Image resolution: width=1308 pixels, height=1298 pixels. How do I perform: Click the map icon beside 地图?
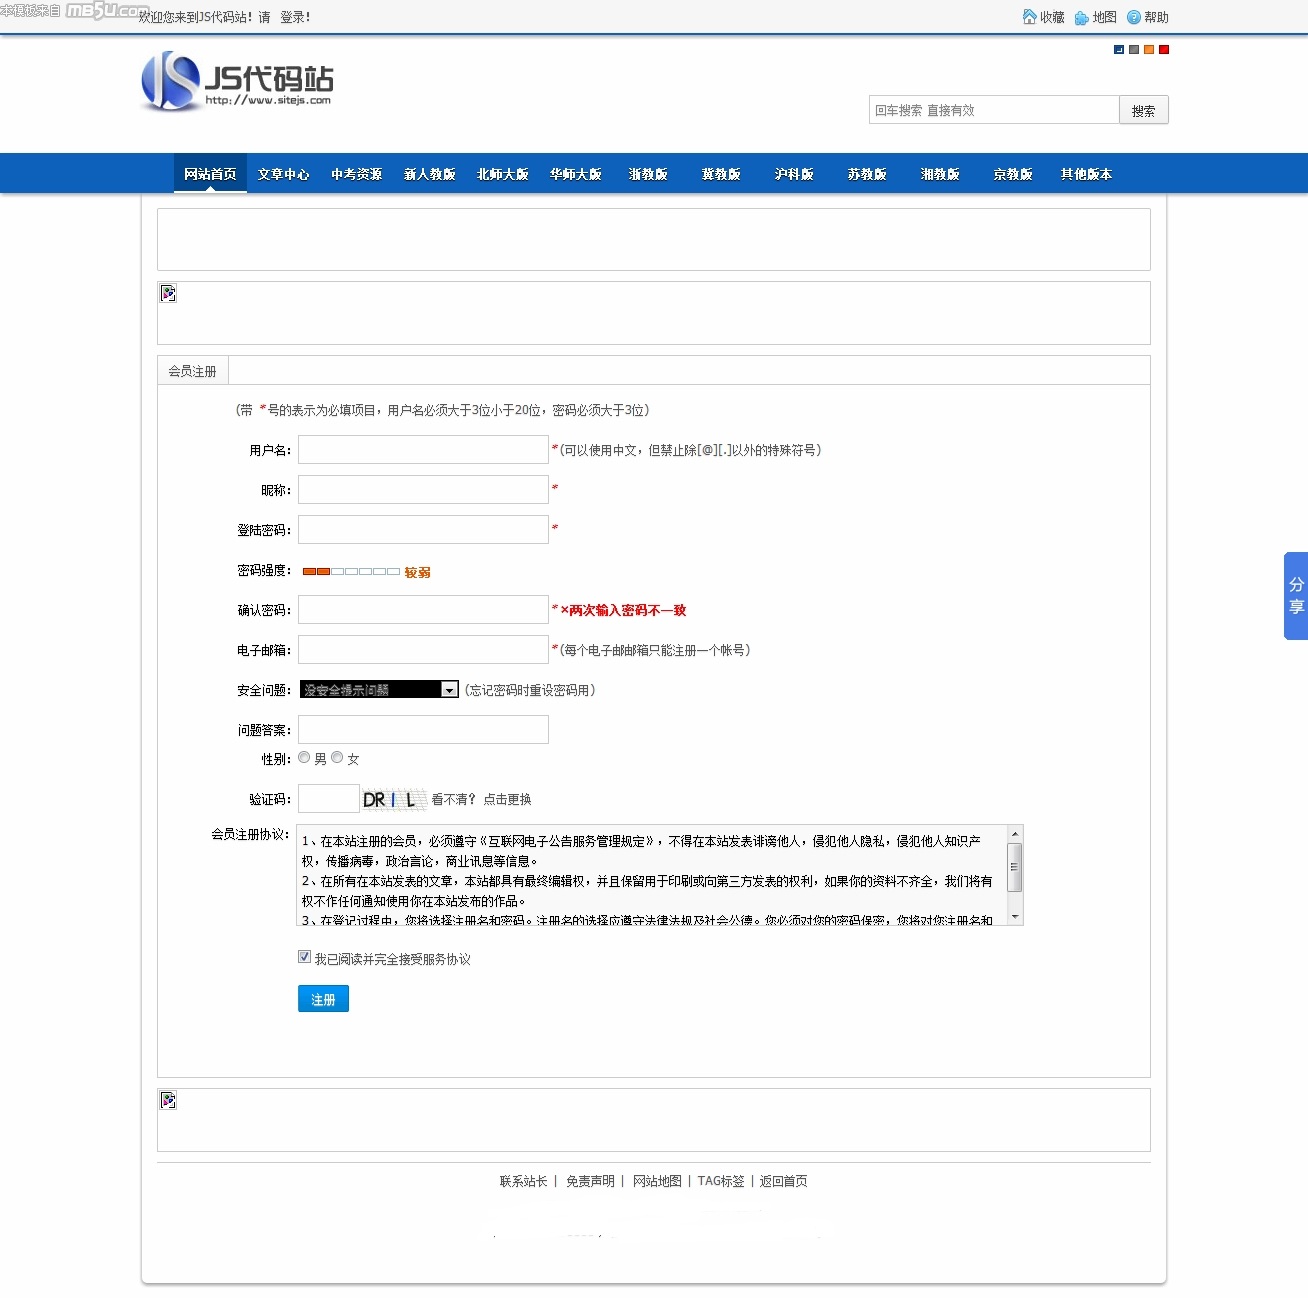click(1082, 18)
